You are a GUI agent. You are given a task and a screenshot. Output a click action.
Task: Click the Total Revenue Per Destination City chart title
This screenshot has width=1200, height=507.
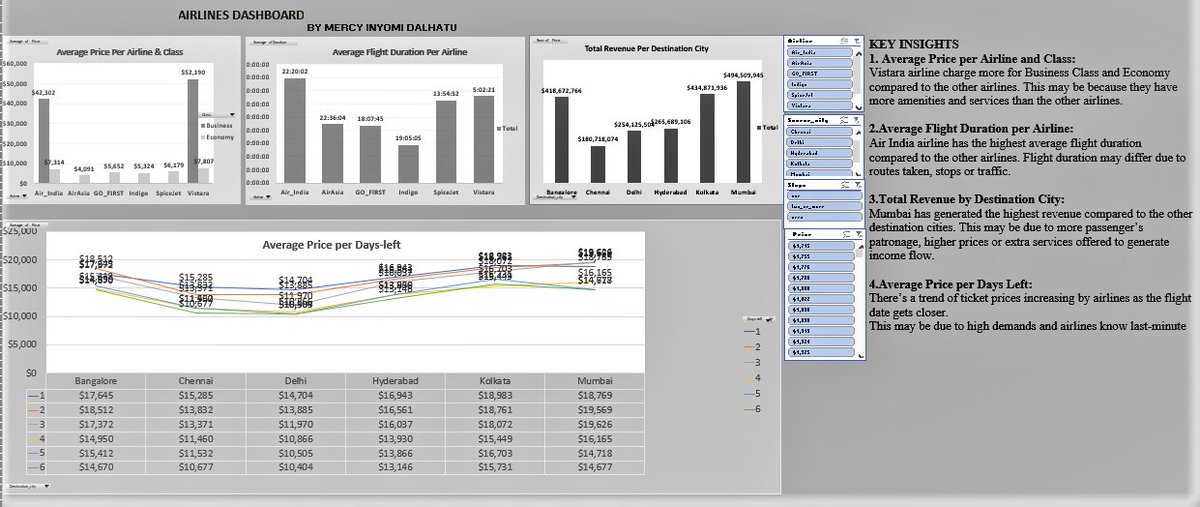coord(646,48)
